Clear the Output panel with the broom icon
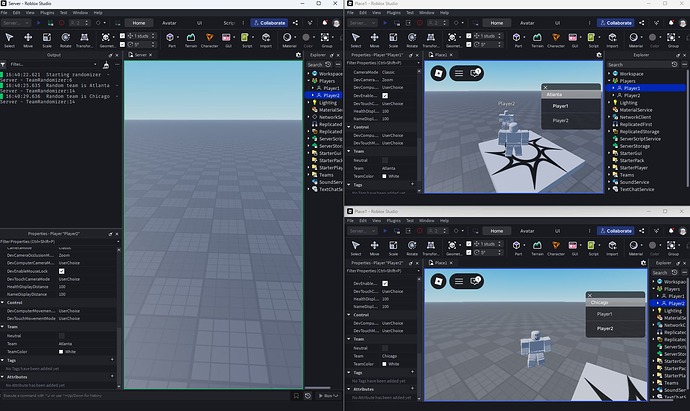Viewport: 690px width, 411px height. 106,65
